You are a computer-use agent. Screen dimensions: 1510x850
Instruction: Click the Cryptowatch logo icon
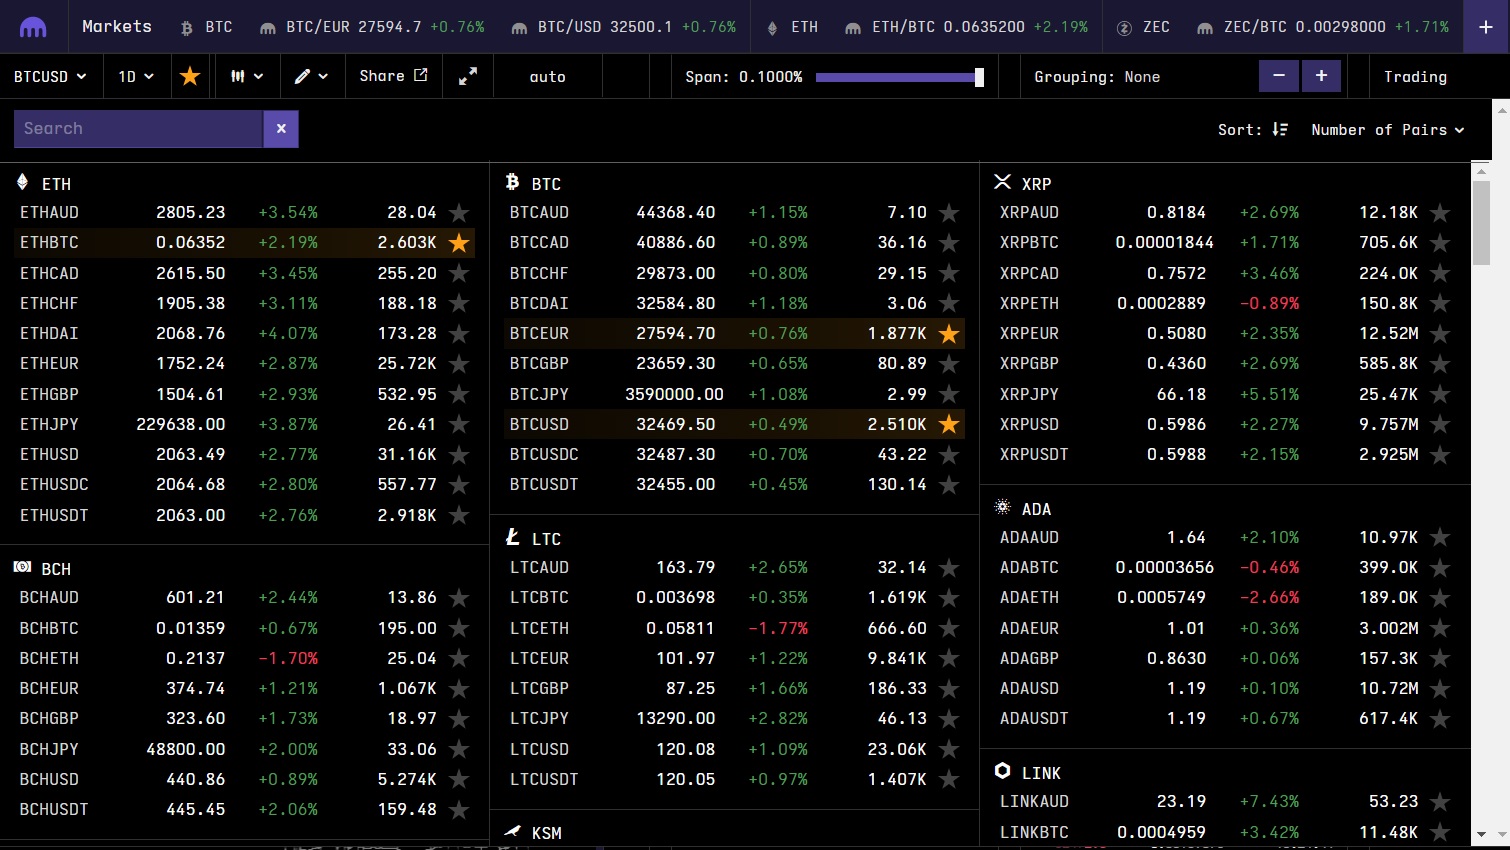33,27
